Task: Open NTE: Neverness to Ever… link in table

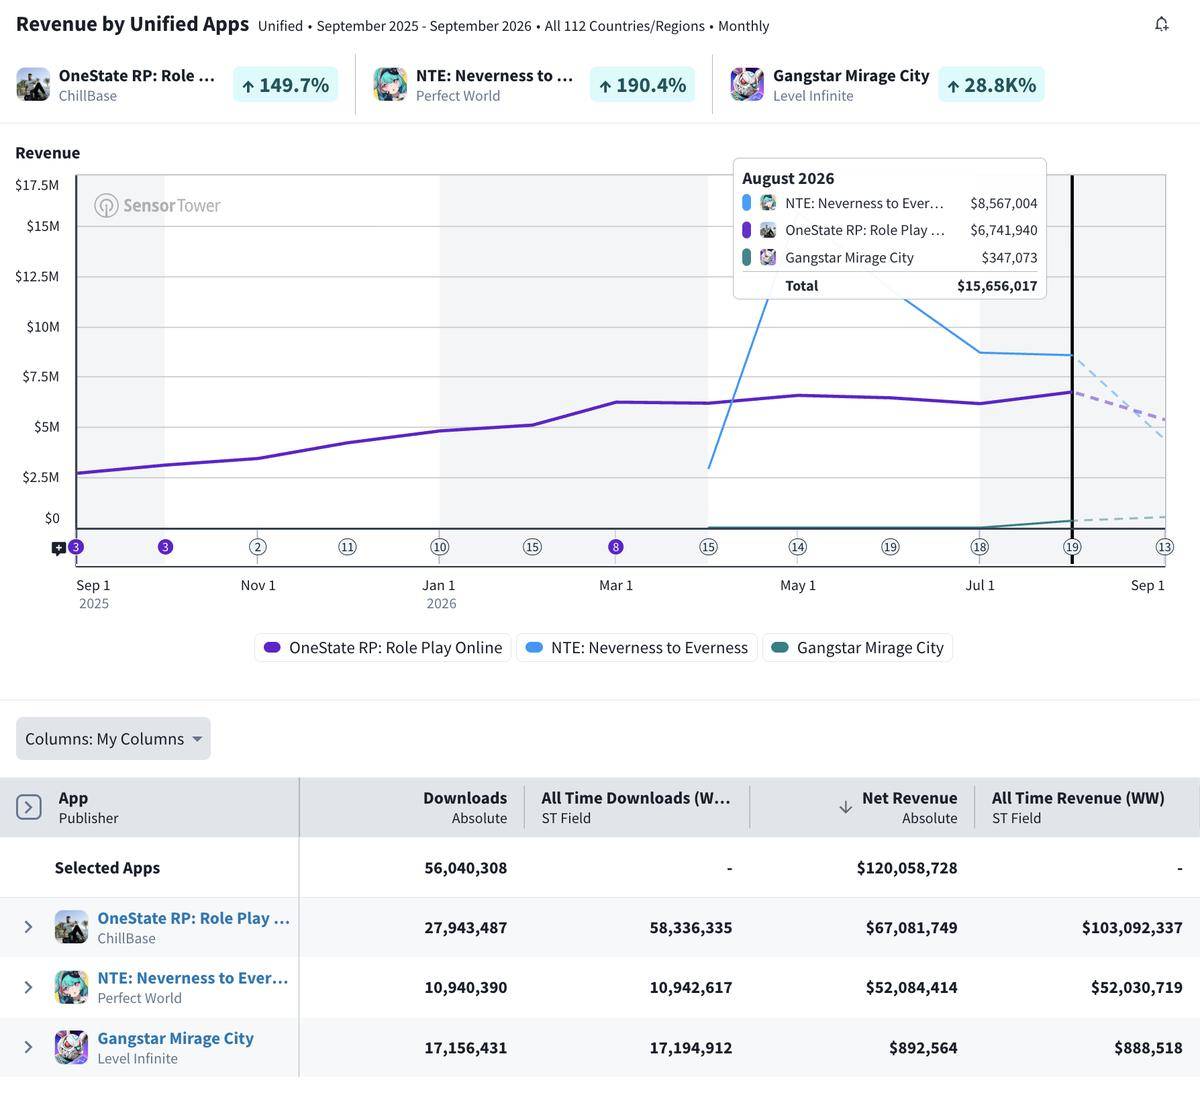Action: pyautogui.click(x=193, y=978)
